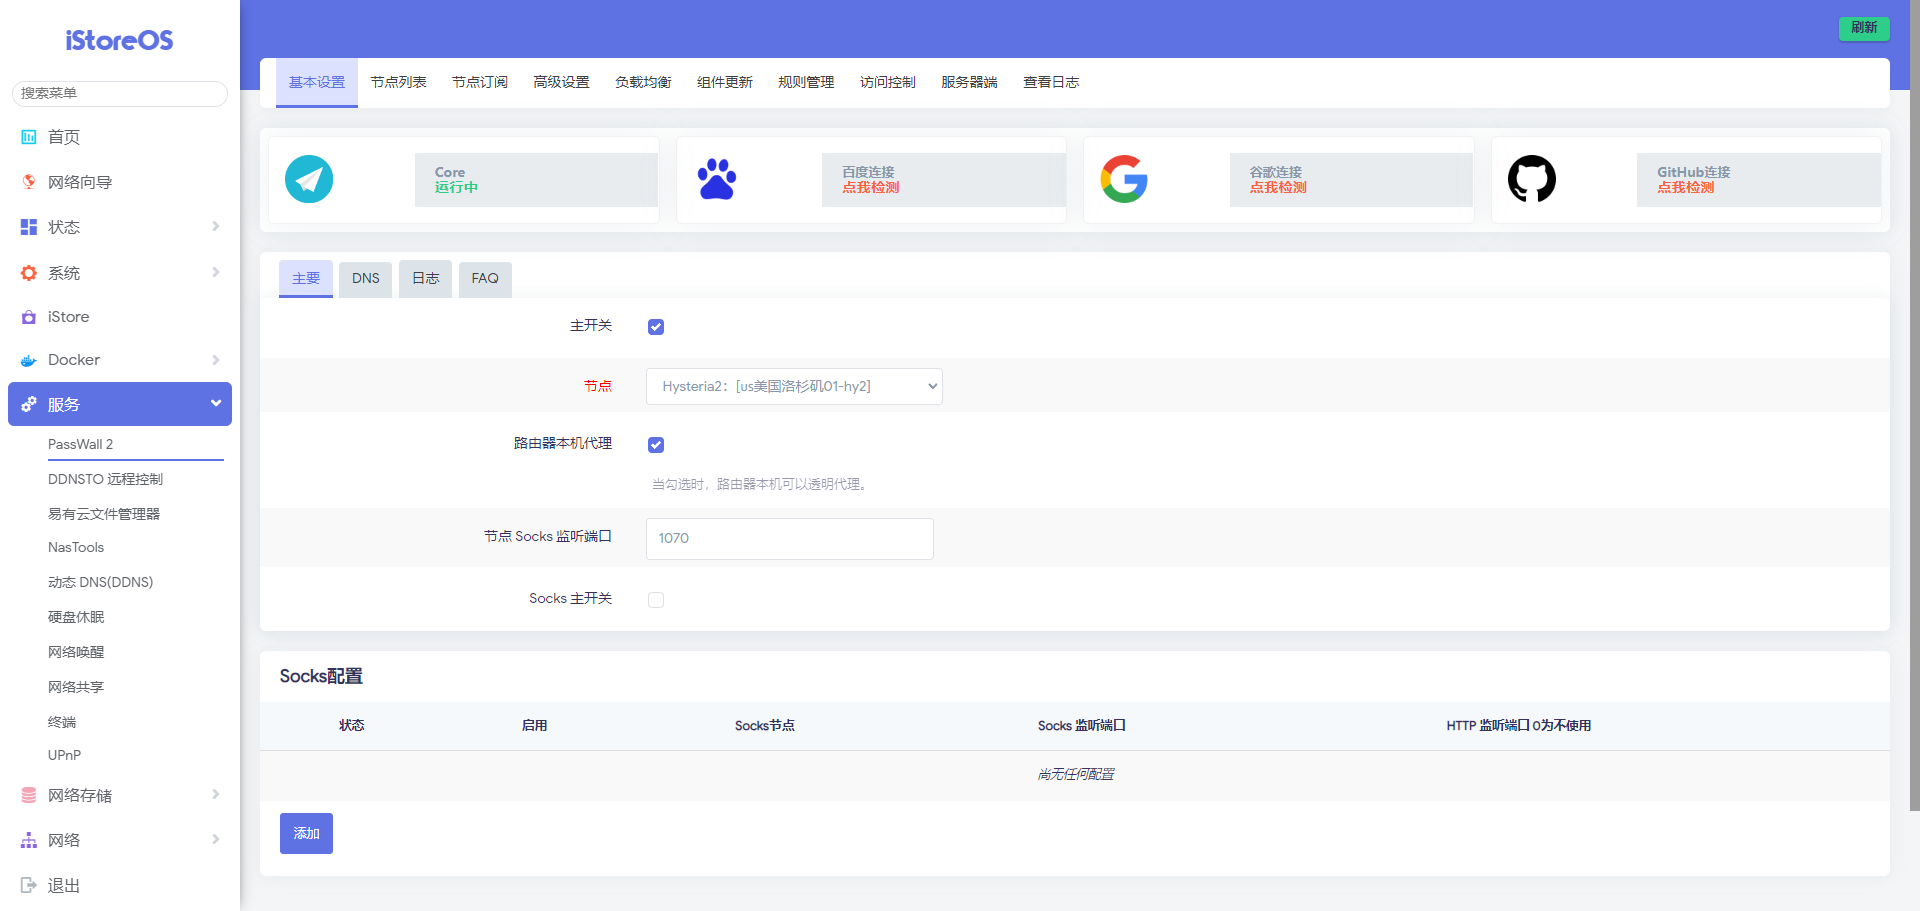Image resolution: width=1920 pixels, height=911 pixels.
Task: Open NasTools in the sidebar
Action: [x=76, y=547]
